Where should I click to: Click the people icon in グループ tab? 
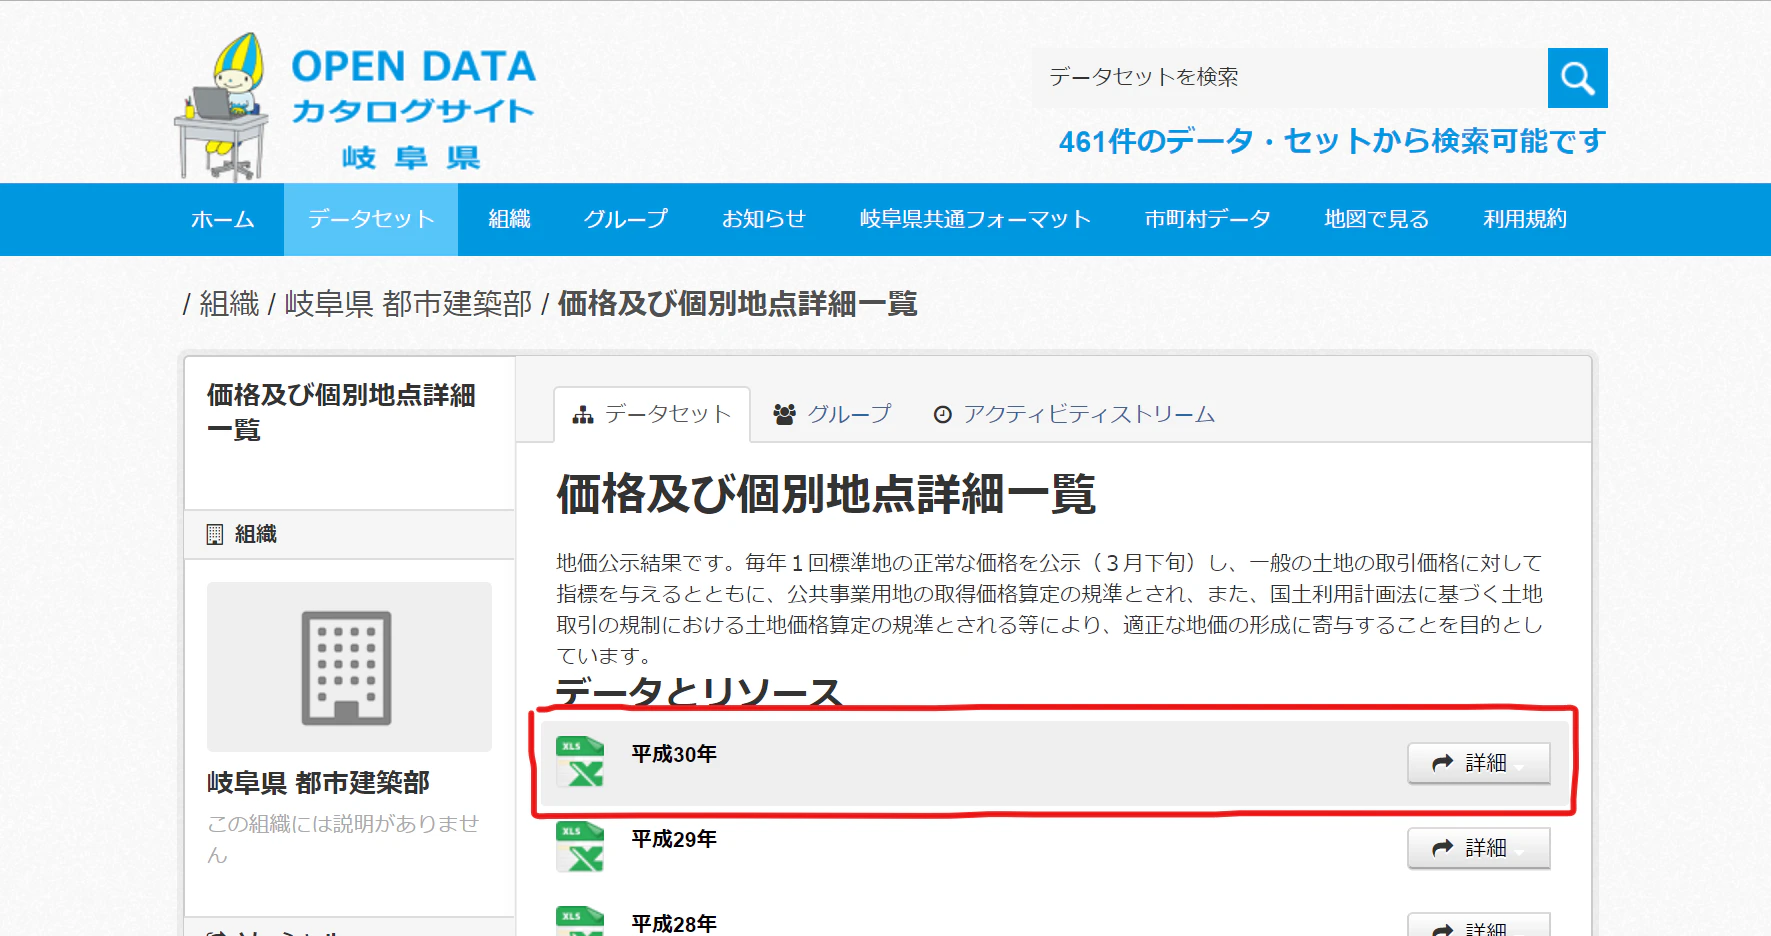coord(785,414)
